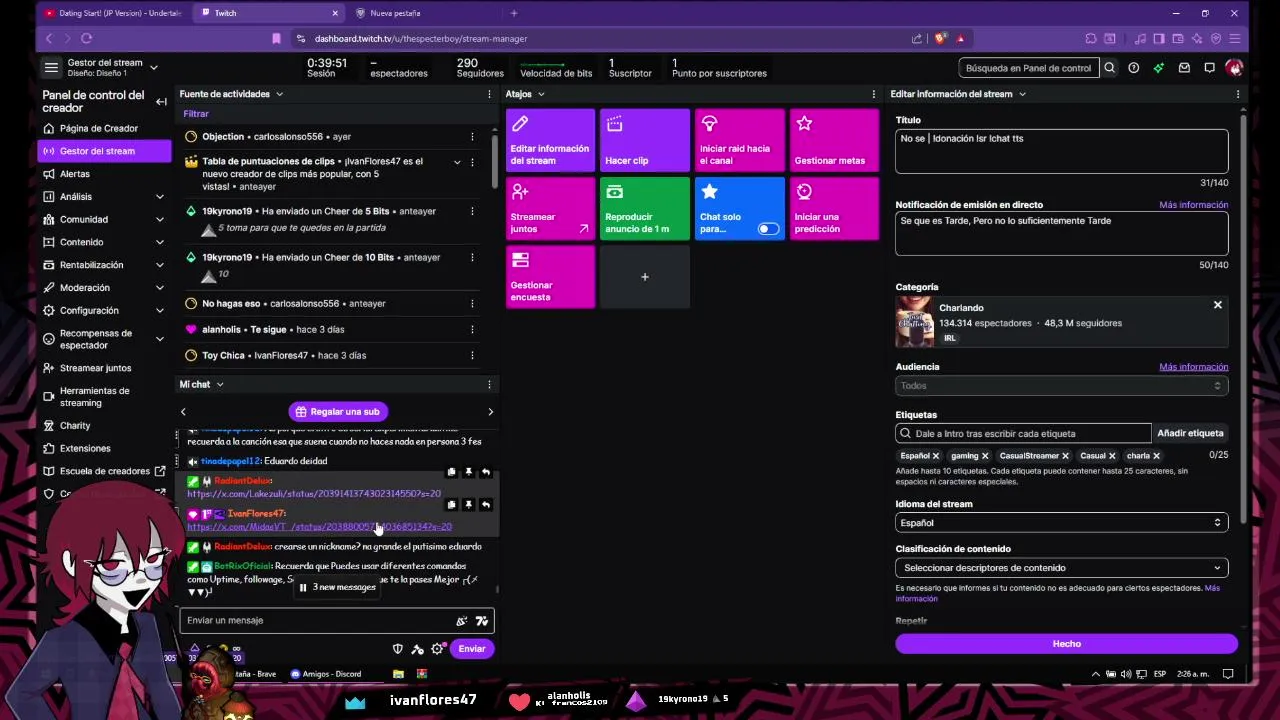Viewport: 1280px width, 720px height.
Task: Open options for the Cheer de 5 Bits row
Action: coord(472,212)
